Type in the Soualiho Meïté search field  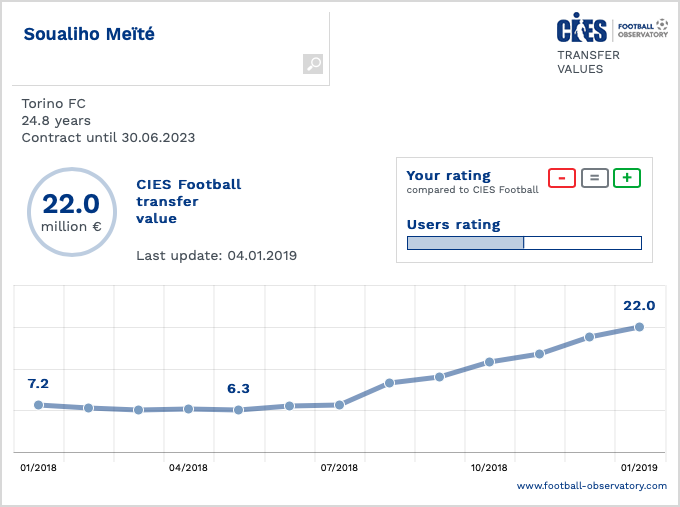[x=160, y=36]
